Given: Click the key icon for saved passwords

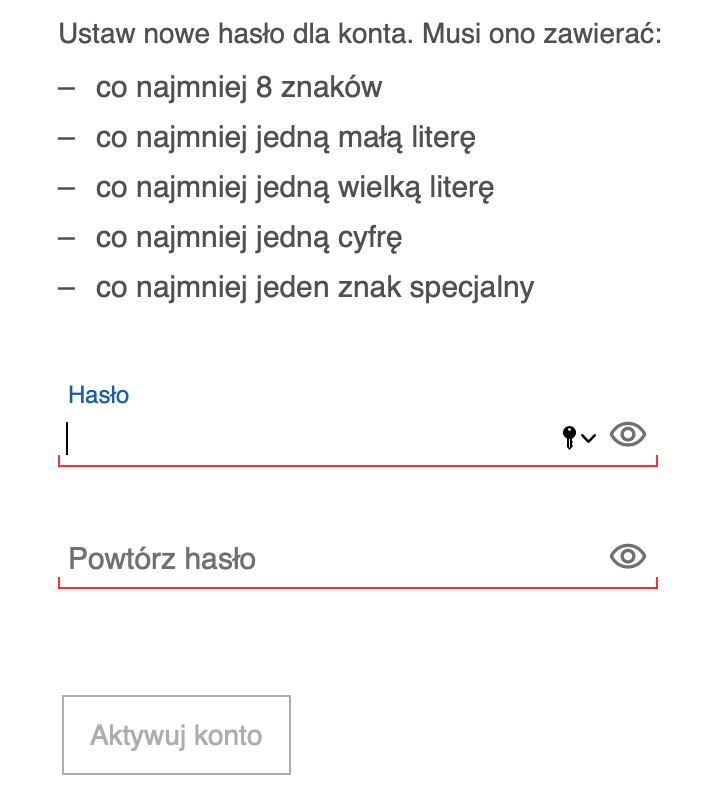Looking at the screenshot, I should coord(569,437).
